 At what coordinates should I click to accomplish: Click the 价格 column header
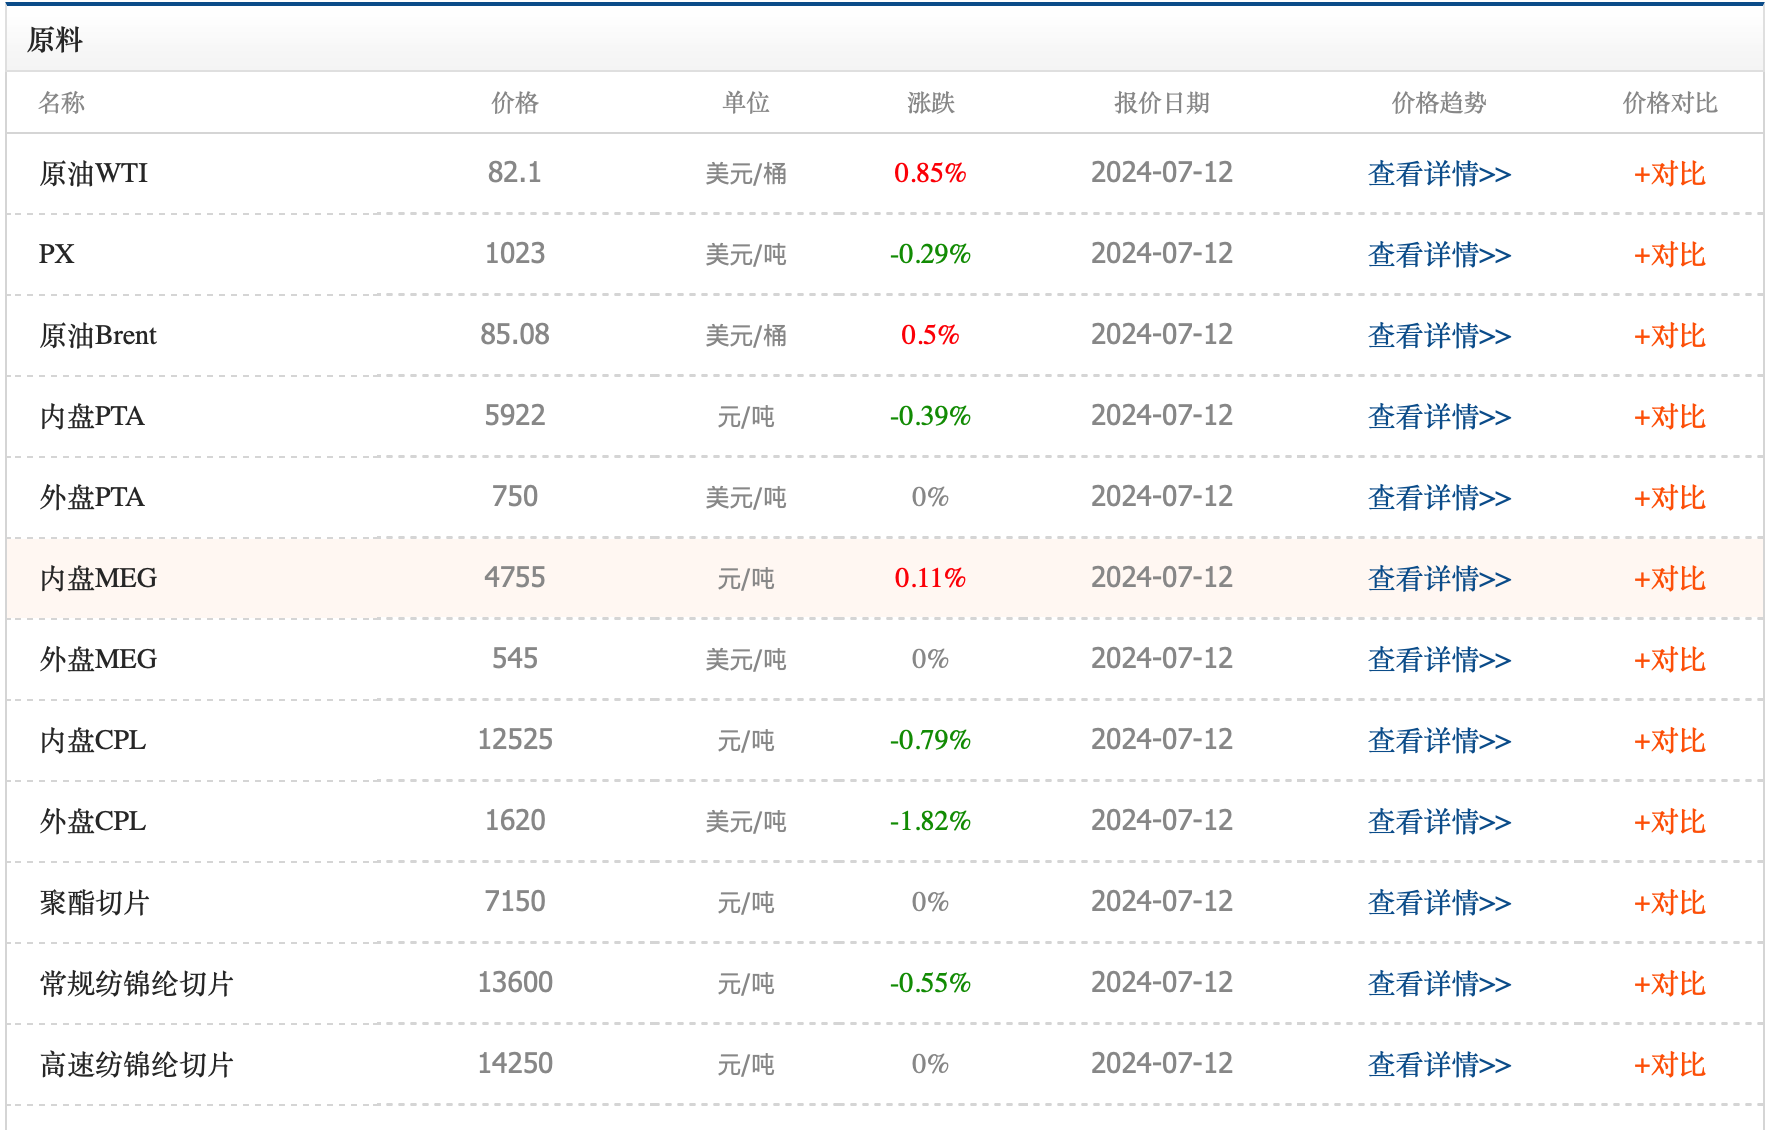click(514, 103)
